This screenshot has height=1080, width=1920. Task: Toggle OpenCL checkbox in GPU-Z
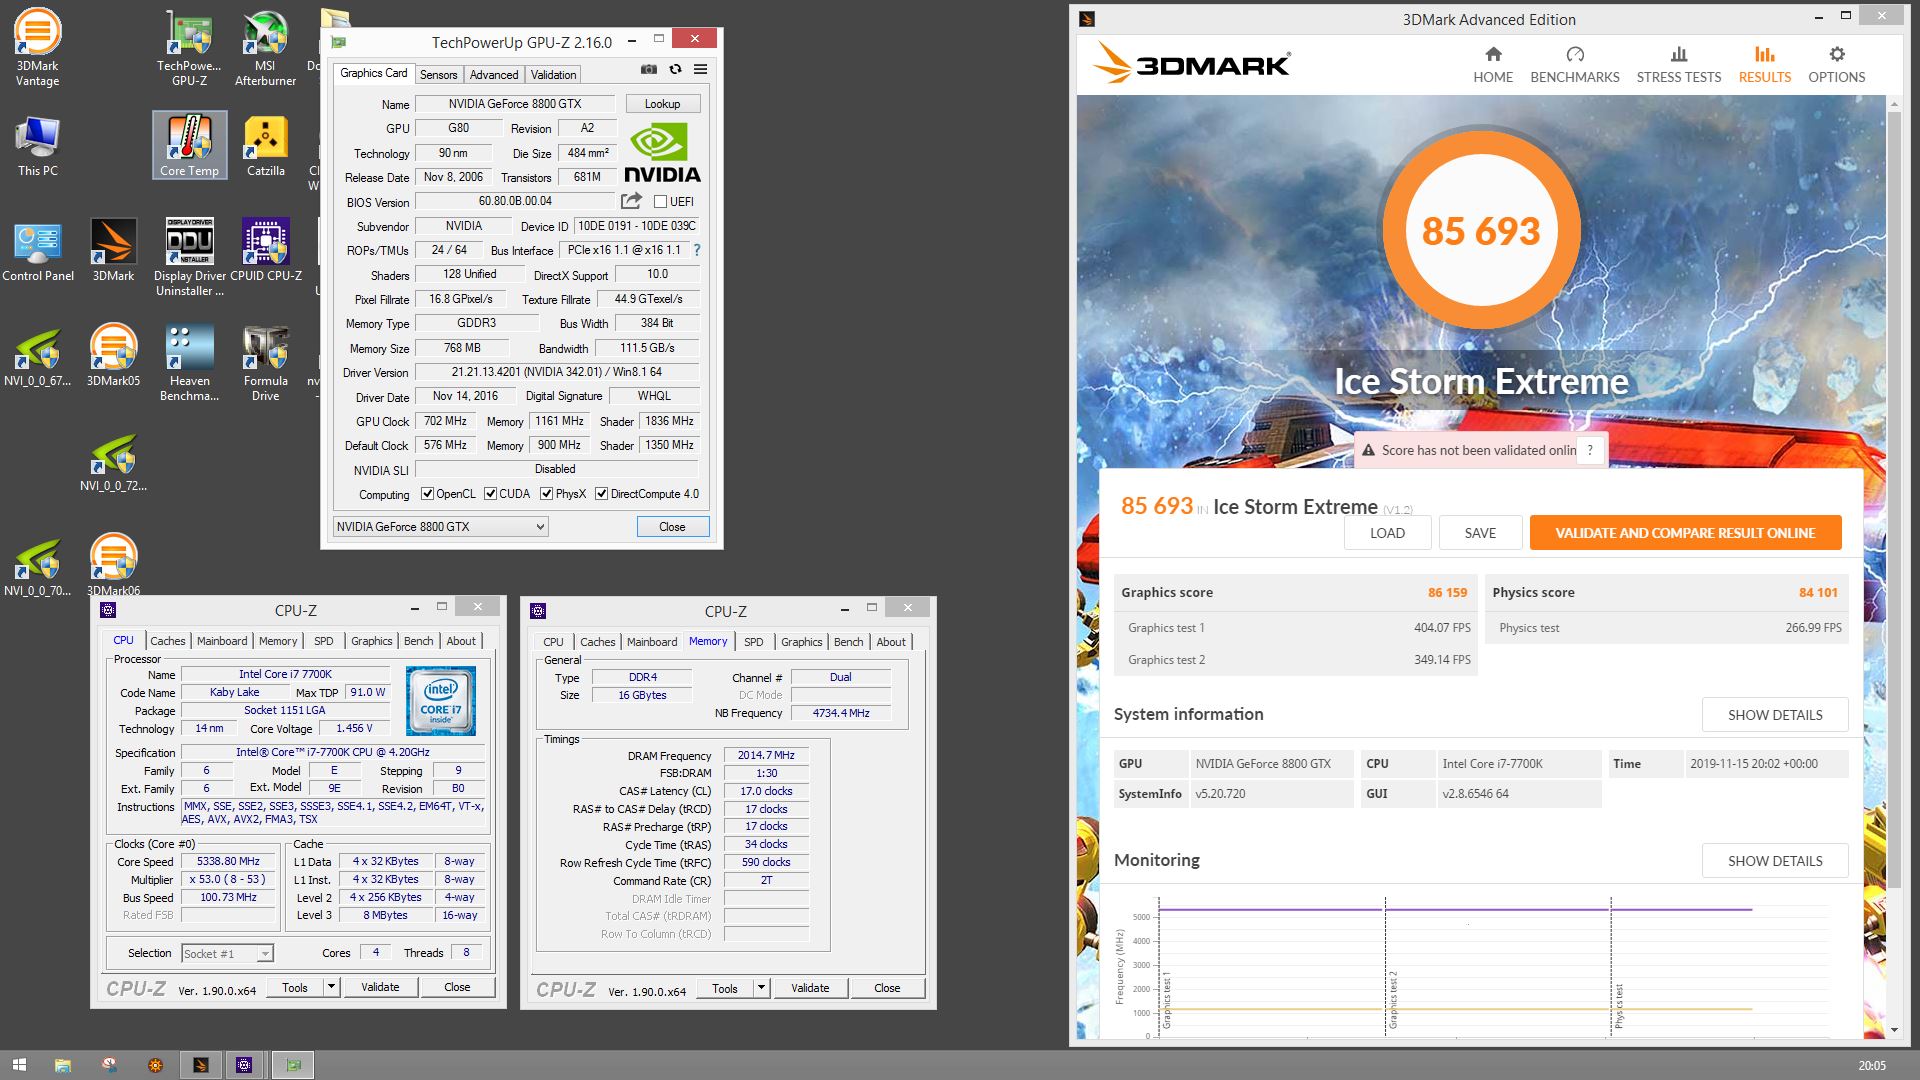(x=428, y=494)
